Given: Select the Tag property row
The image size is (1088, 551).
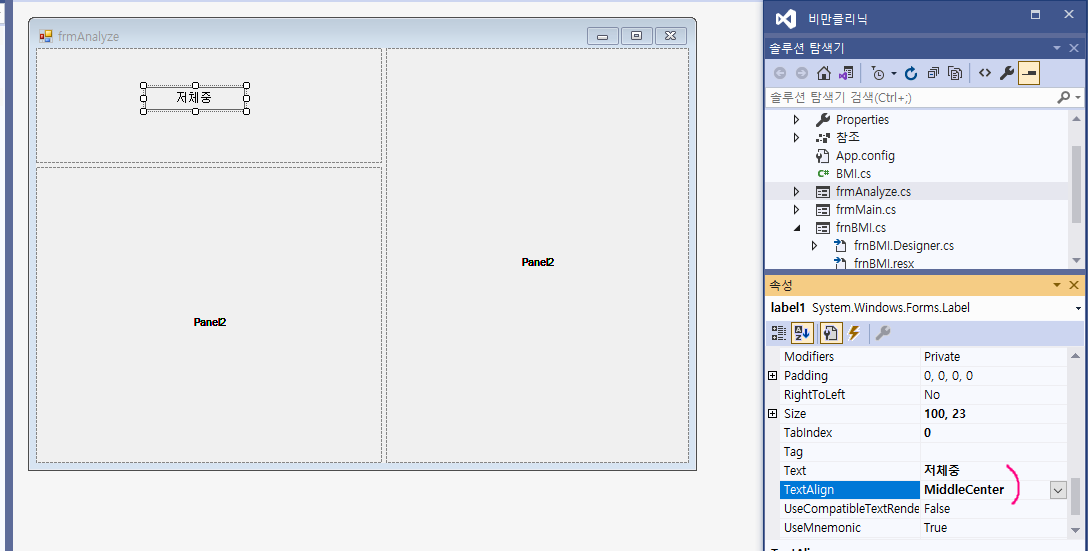Looking at the screenshot, I should [x=924, y=452].
